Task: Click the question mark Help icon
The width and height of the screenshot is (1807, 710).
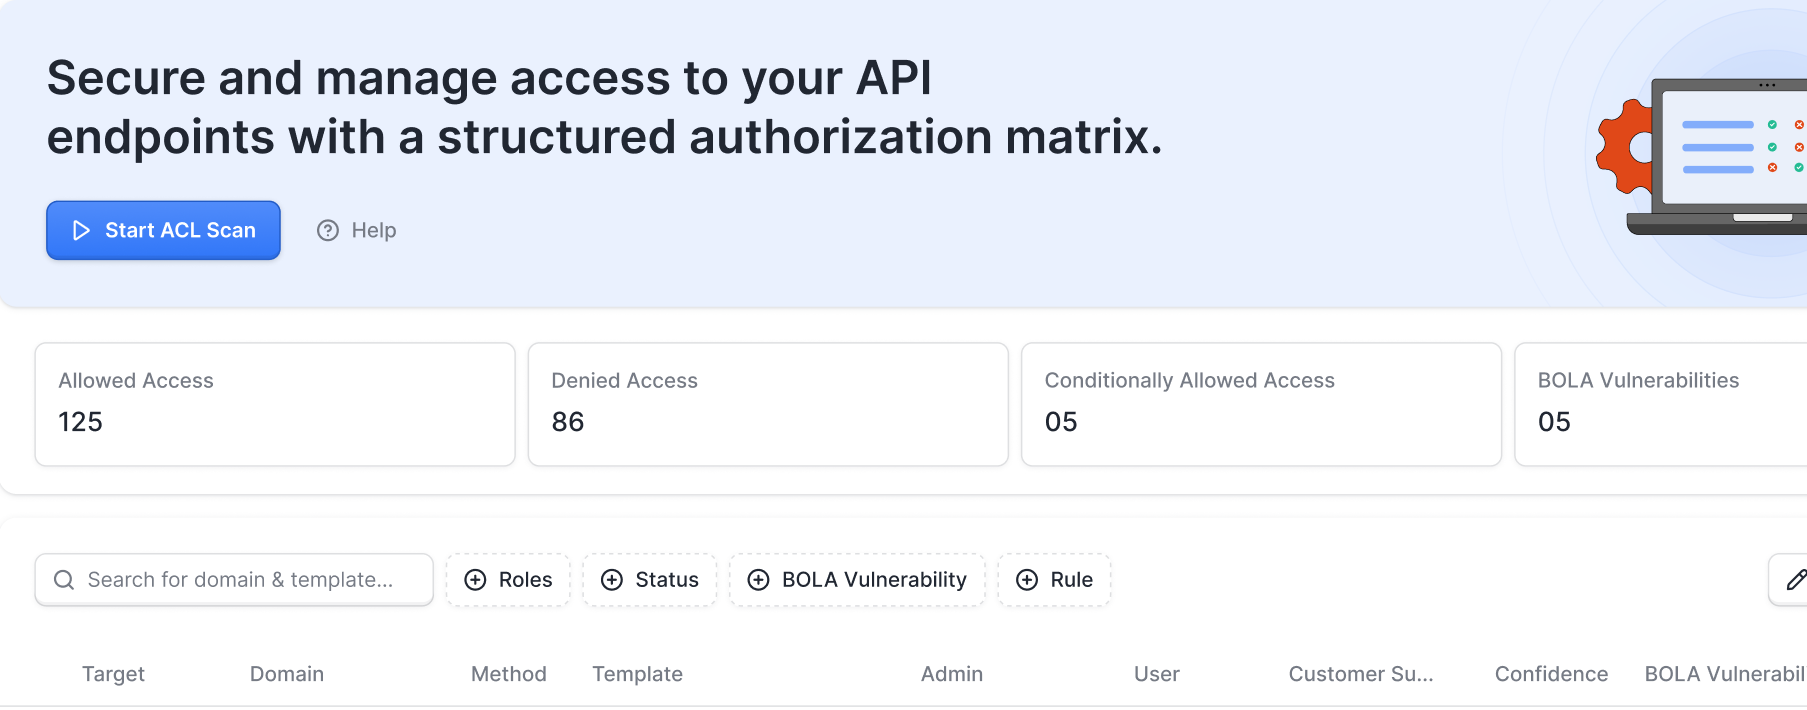Action: (327, 230)
